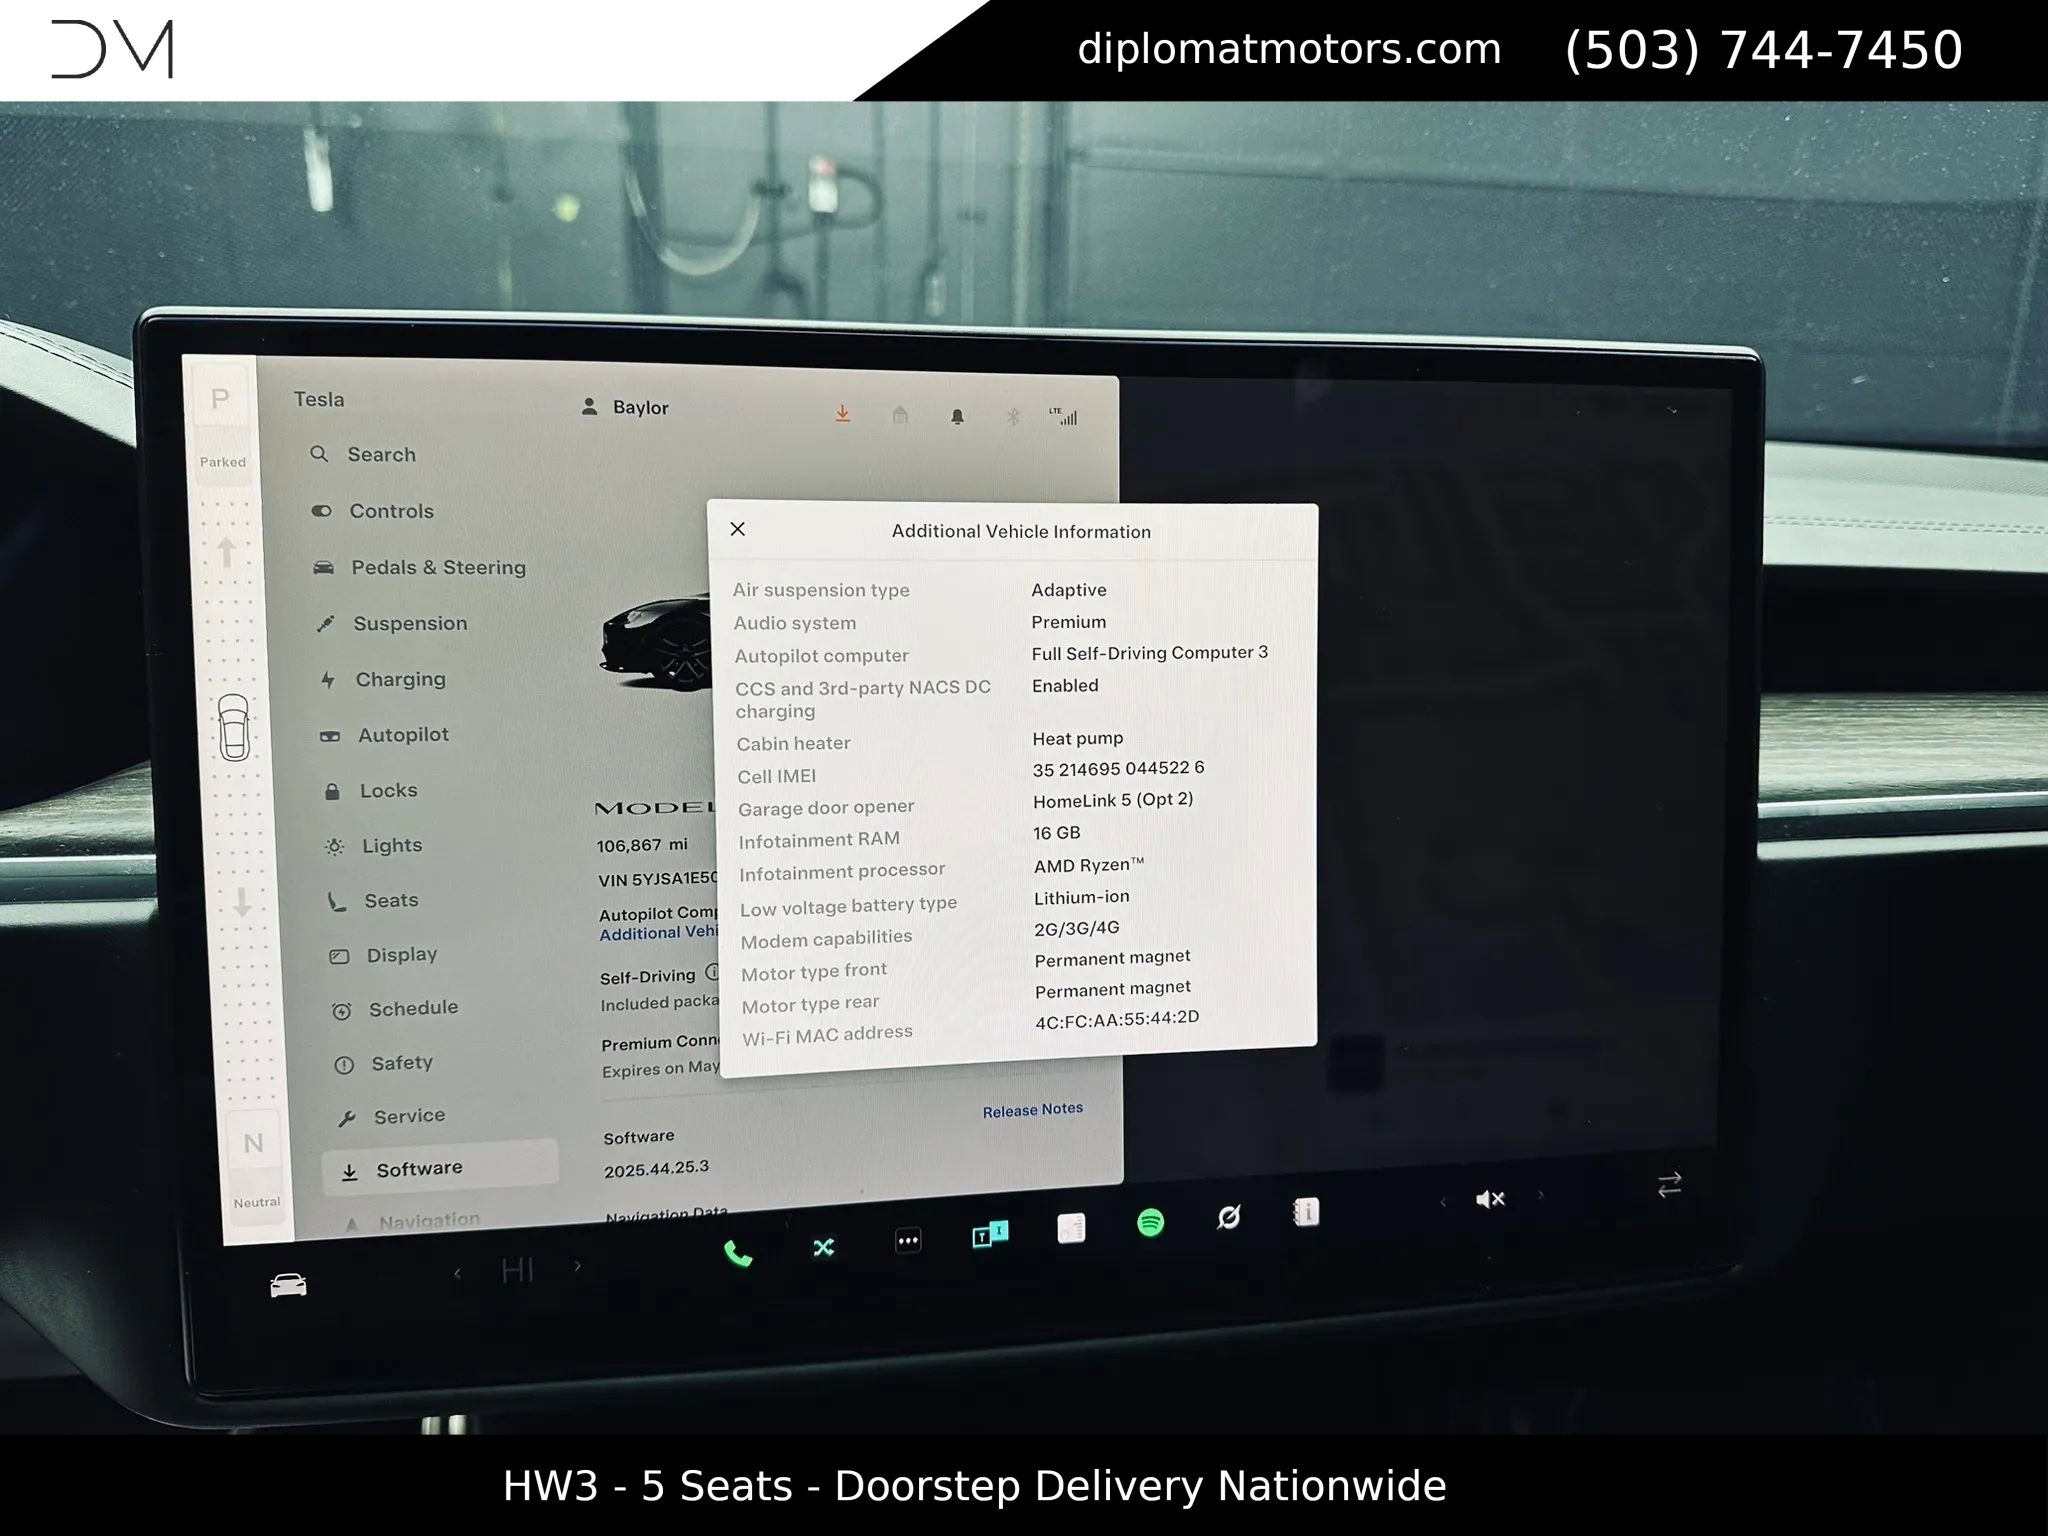Open the Charging settings
2048x1536 pixels.
tap(382, 679)
